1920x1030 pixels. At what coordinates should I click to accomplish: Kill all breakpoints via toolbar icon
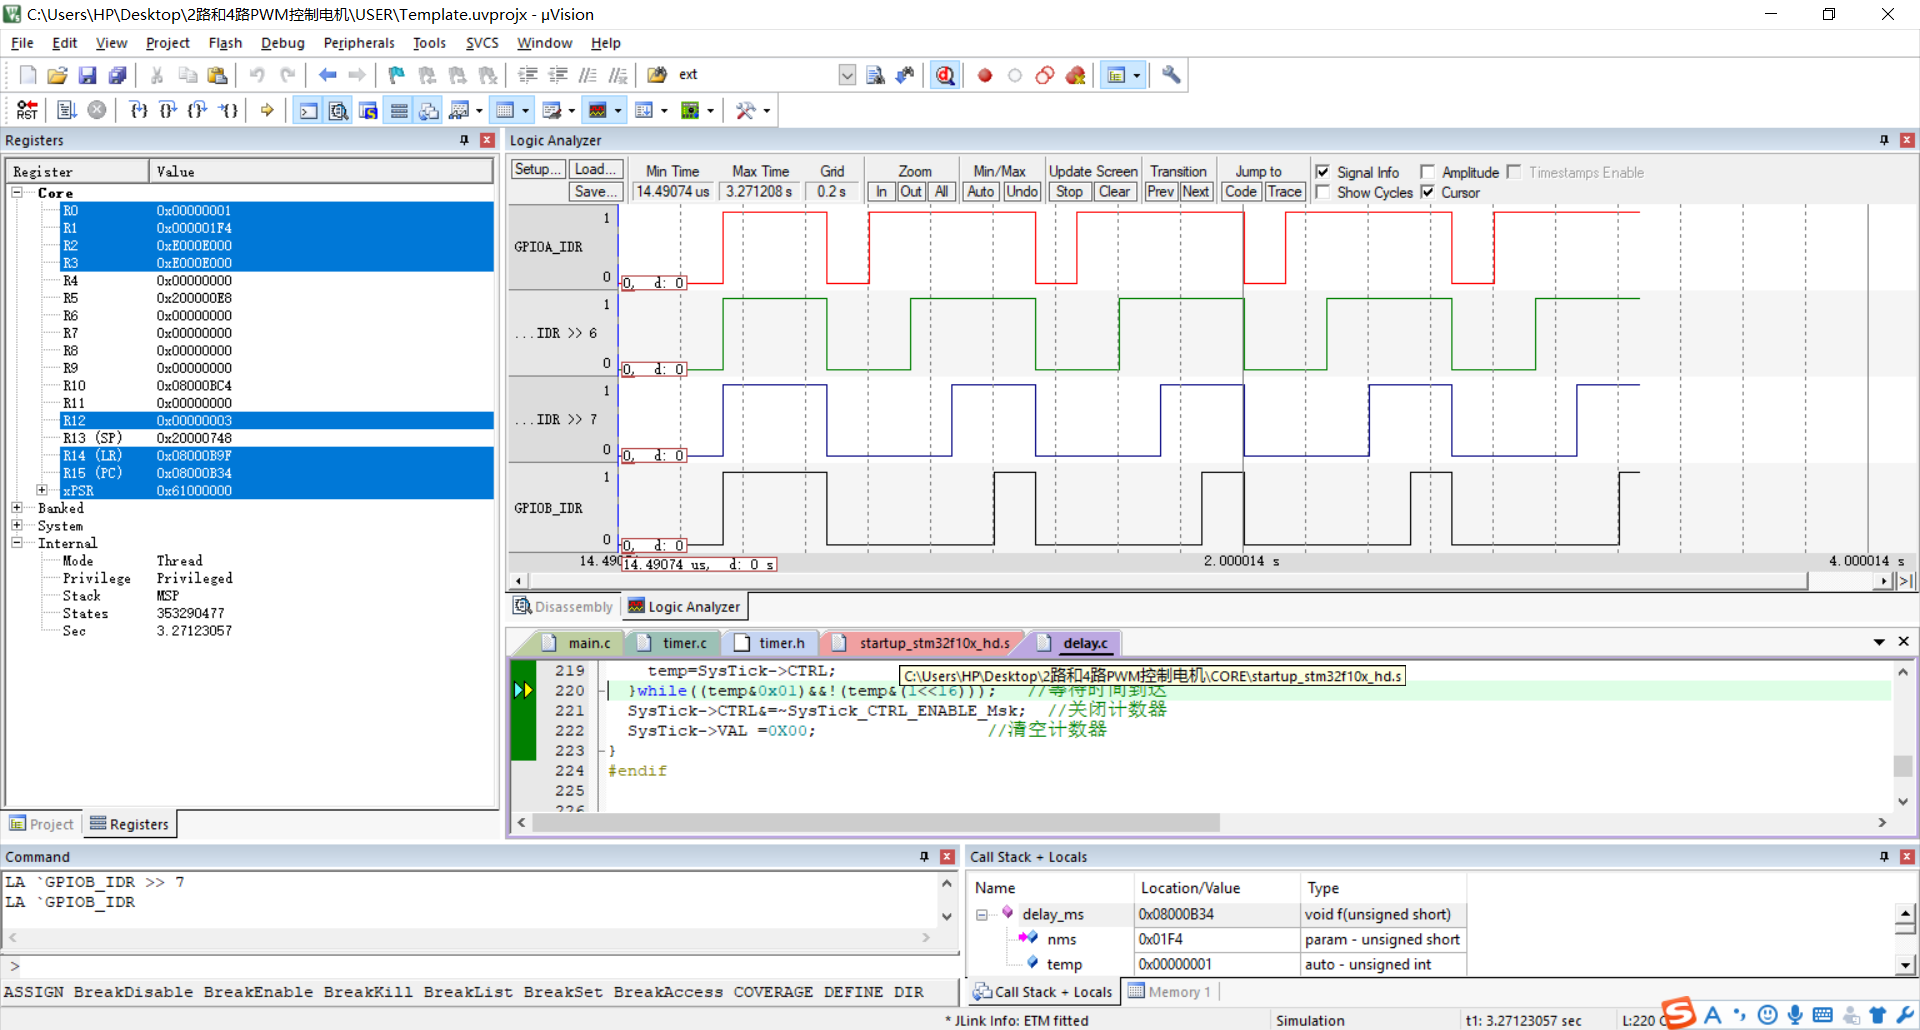(1075, 75)
